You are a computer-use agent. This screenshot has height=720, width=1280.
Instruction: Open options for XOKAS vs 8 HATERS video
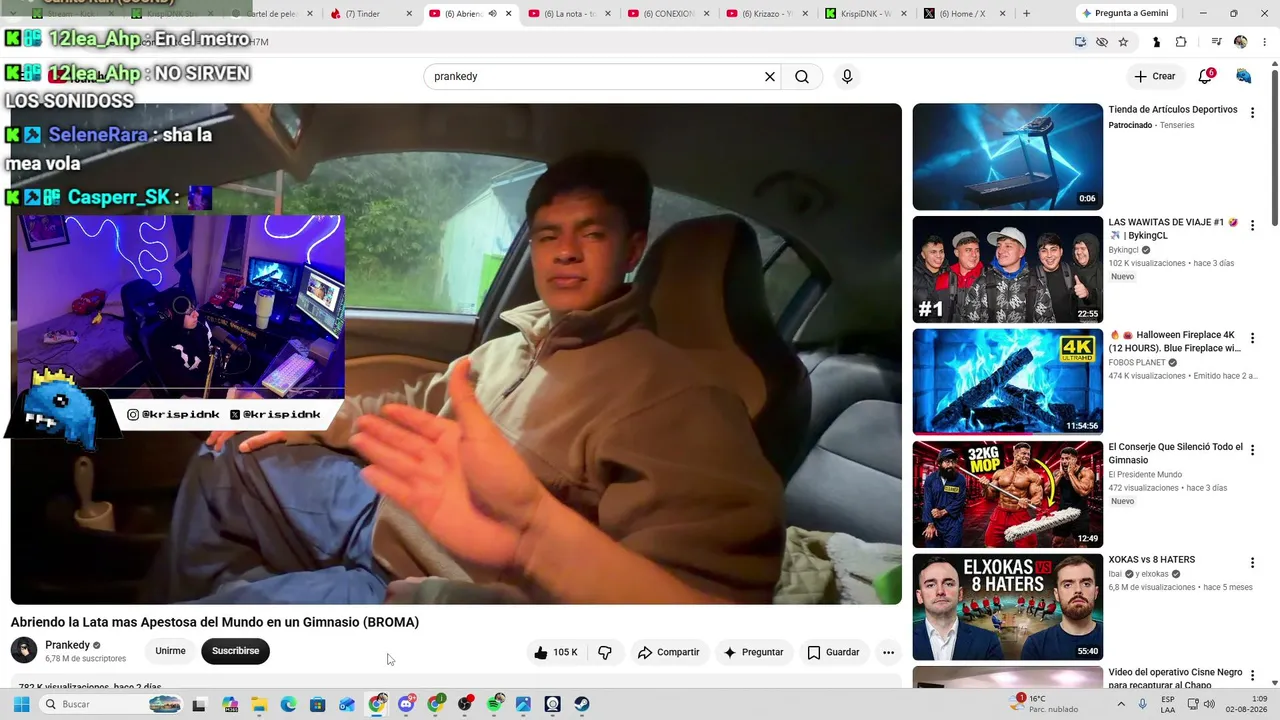pyautogui.click(x=1252, y=563)
